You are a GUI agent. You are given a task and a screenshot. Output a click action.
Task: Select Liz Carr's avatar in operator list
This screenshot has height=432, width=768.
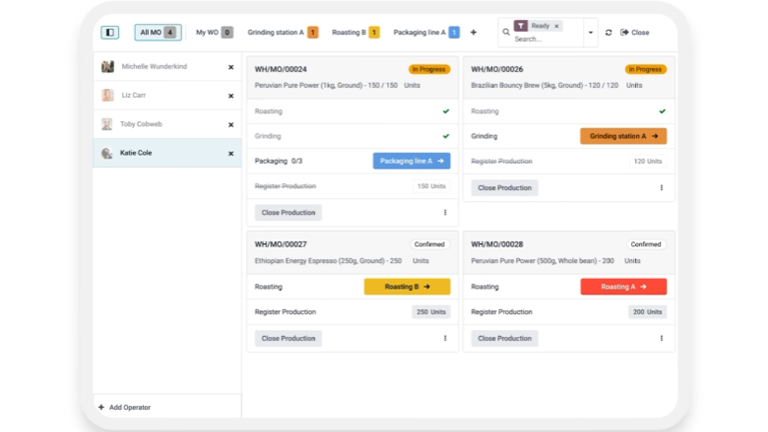point(107,96)
